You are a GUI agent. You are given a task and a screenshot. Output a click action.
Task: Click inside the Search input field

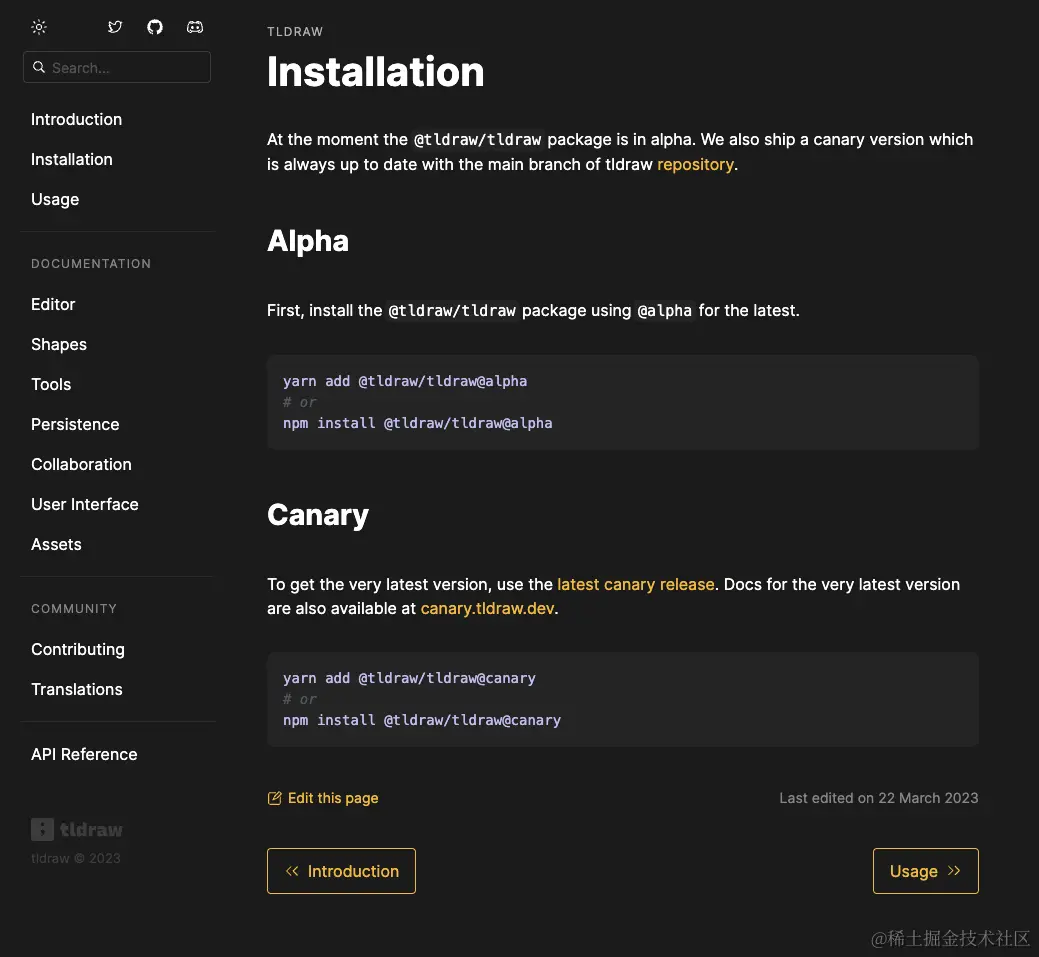125,67
